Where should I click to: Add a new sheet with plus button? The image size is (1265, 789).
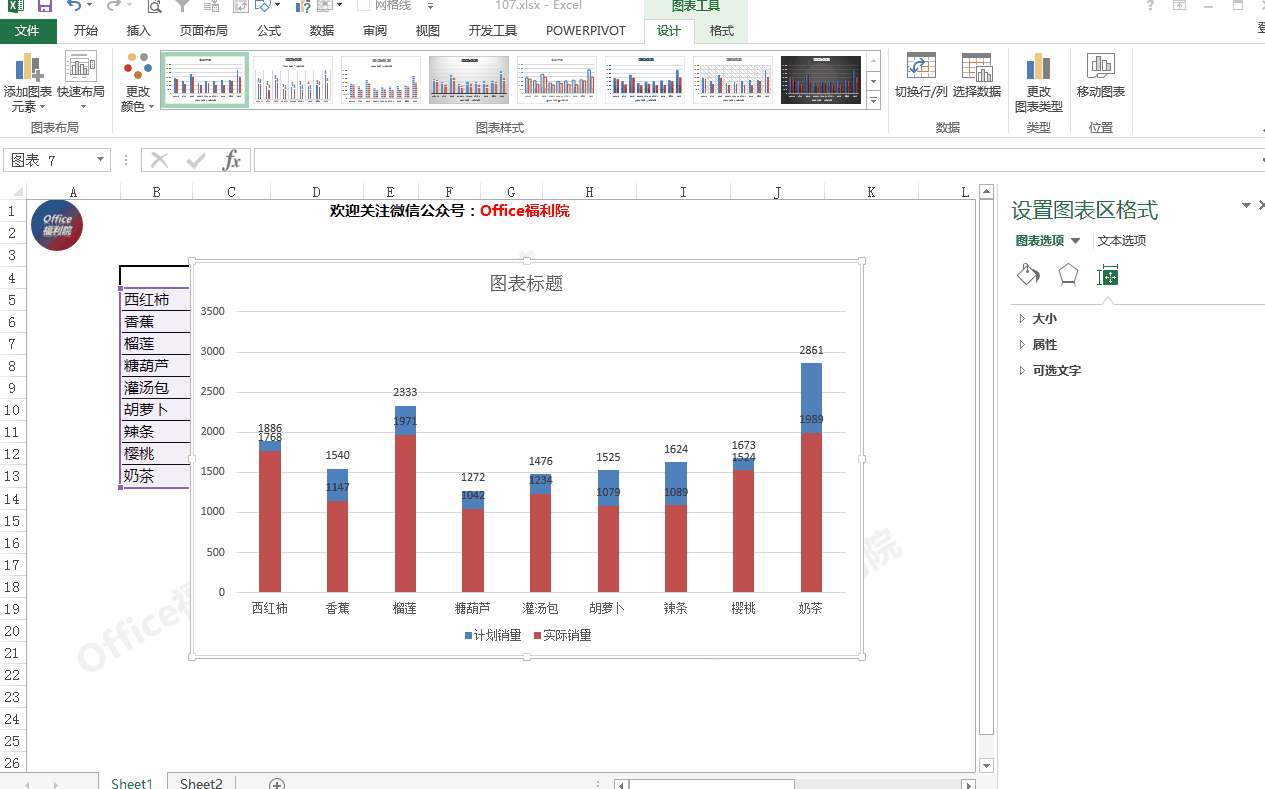[277, 784]
